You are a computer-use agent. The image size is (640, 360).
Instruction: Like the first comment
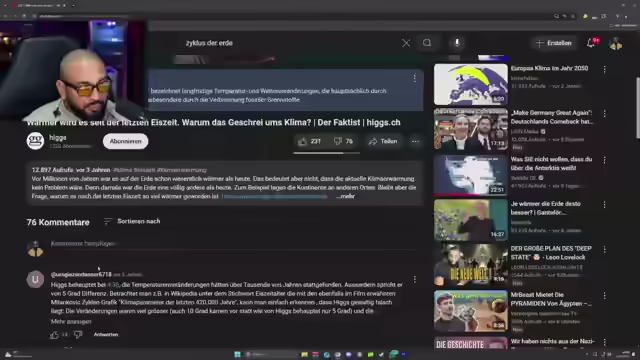point(54,335)
